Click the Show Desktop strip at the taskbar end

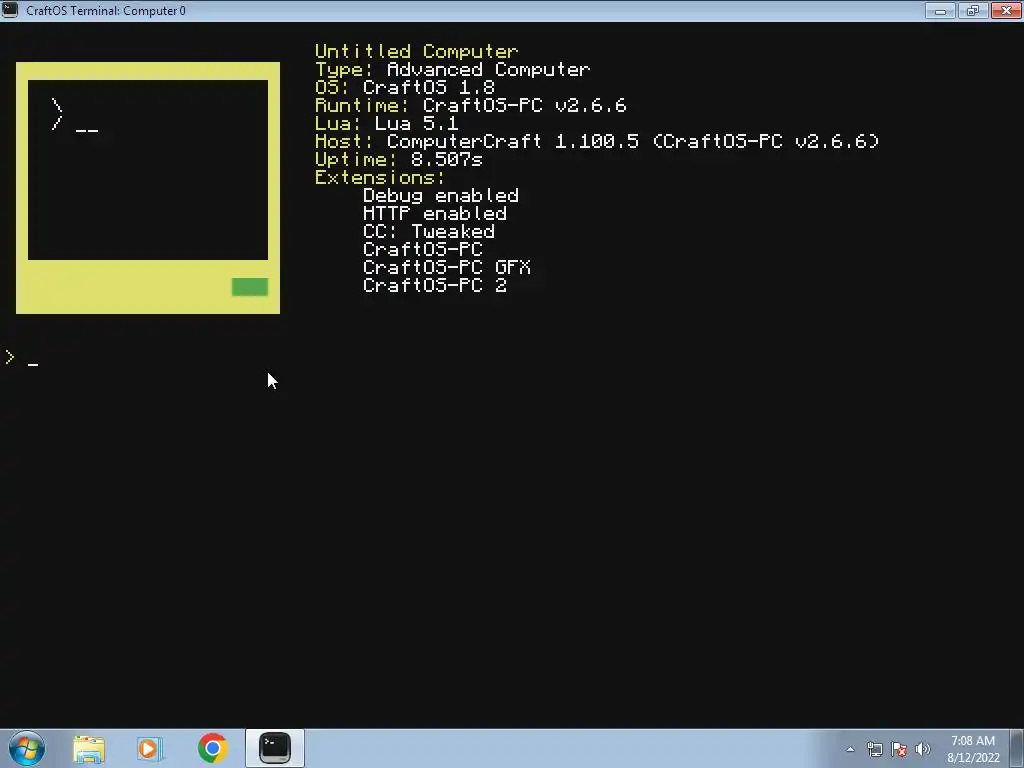click(1017, 748)
